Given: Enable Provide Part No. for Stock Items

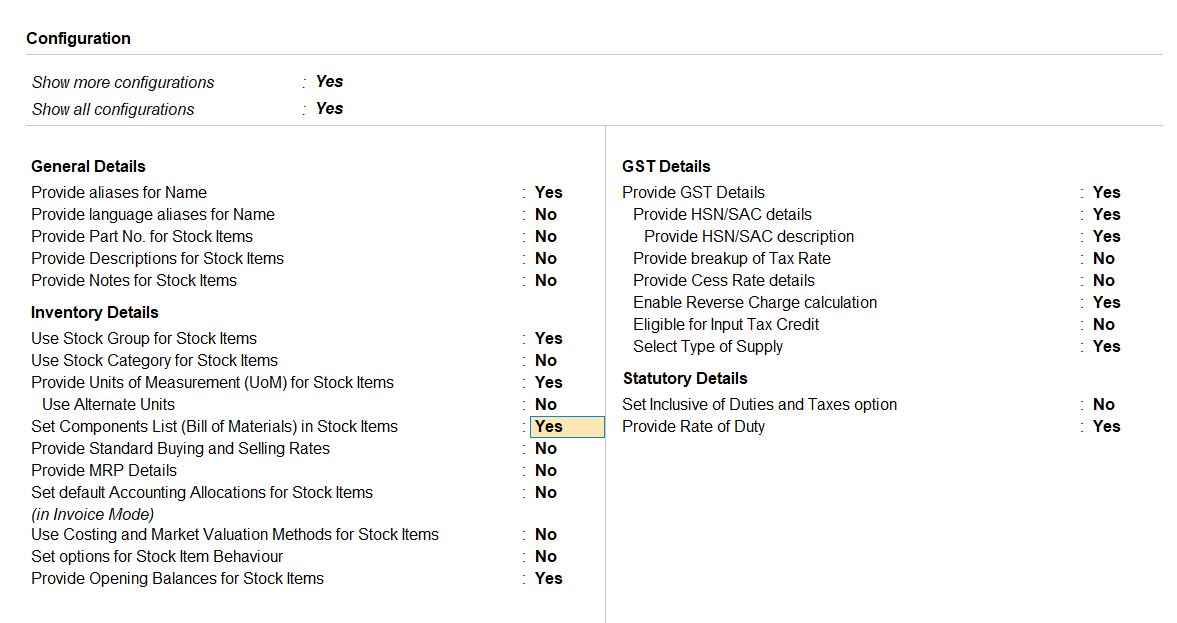Looking at the screenshot, I should tap(545, 236).
